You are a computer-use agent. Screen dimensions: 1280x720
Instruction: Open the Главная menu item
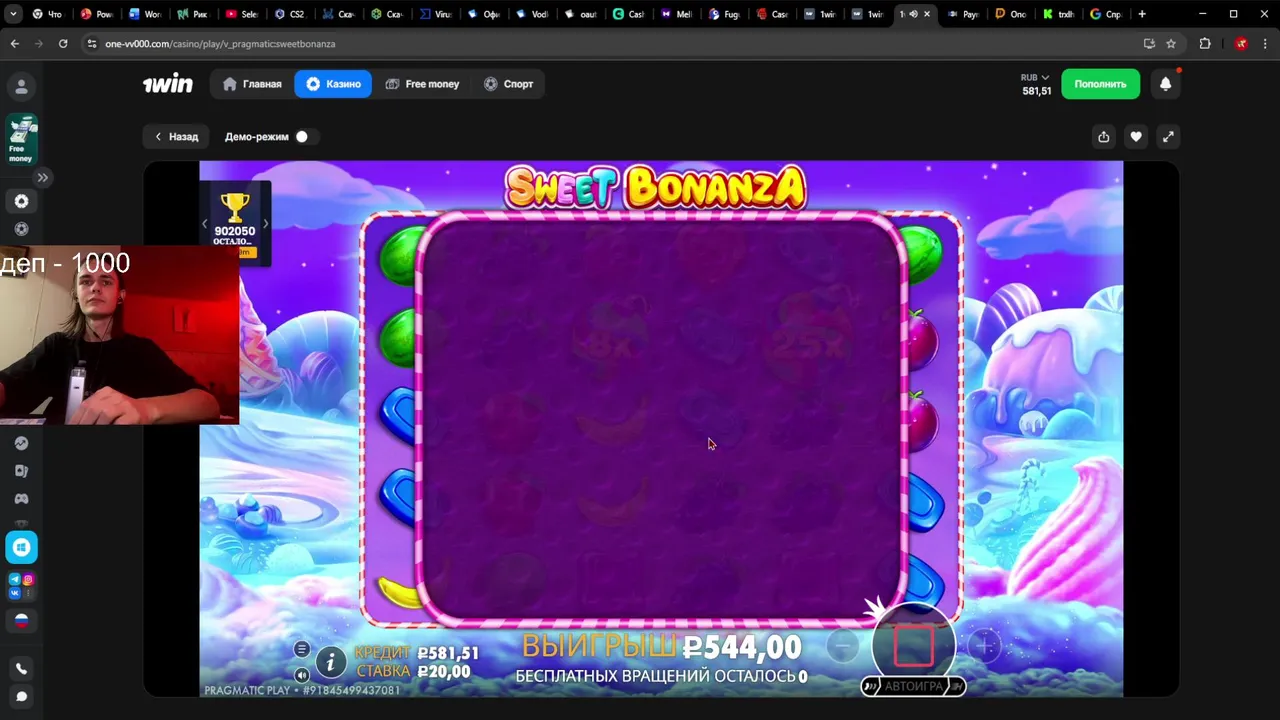[252, 84]
